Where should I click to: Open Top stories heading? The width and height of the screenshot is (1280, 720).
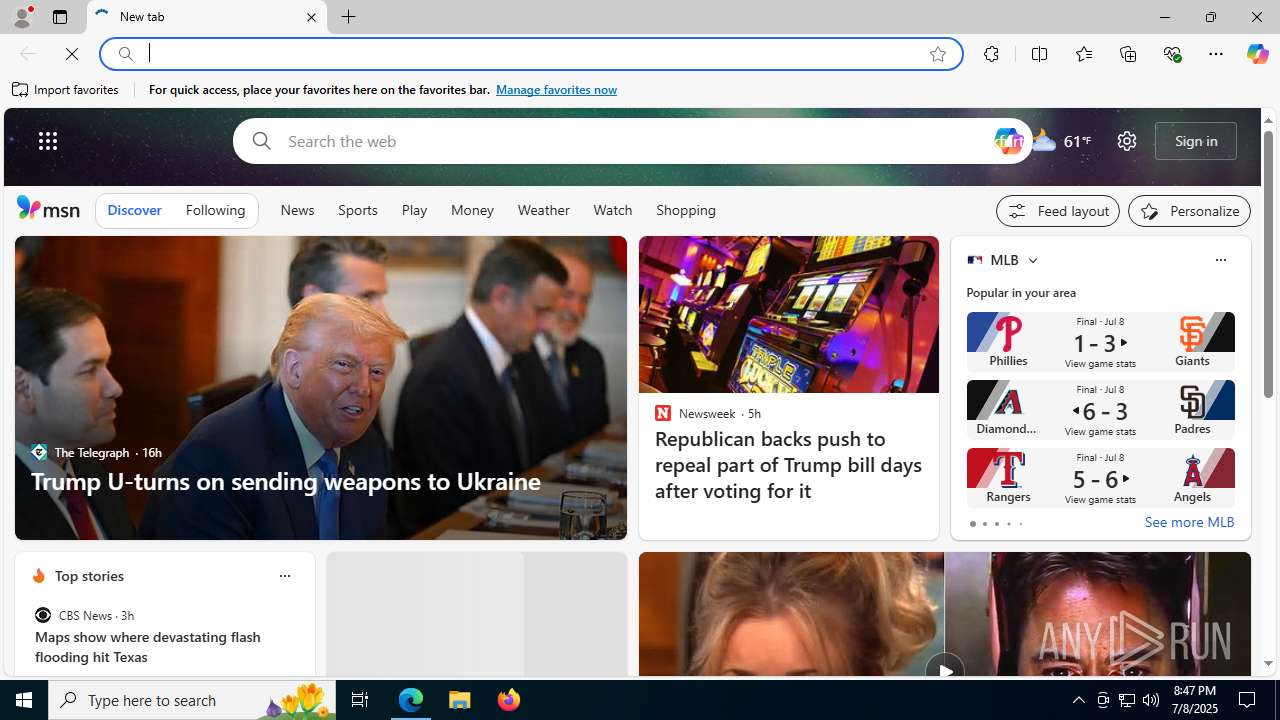89,576
